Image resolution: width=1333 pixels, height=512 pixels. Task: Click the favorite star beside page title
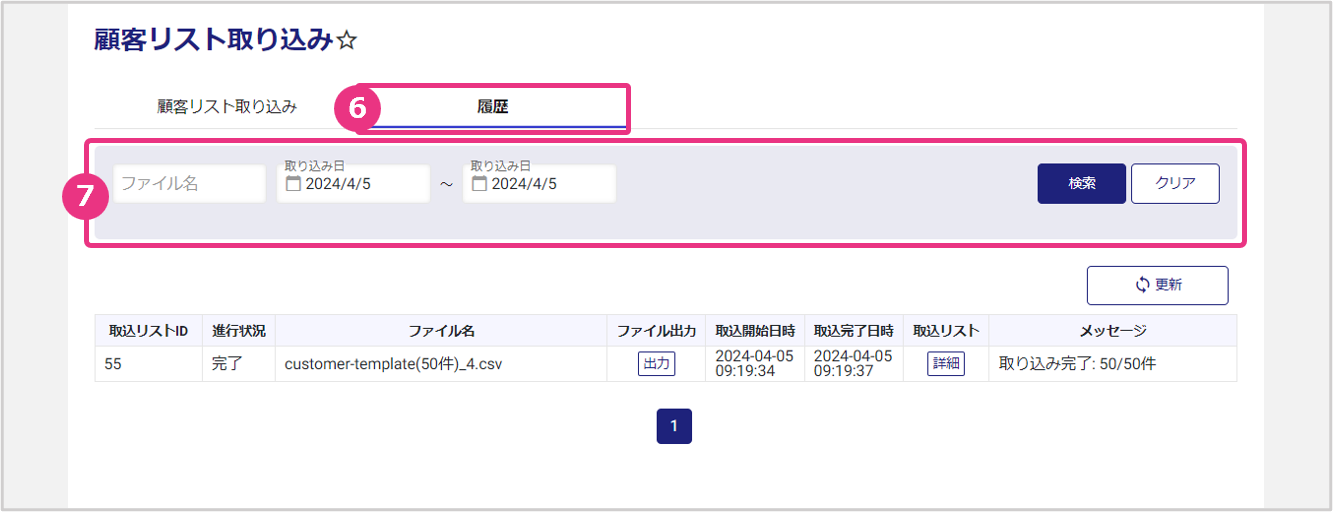(348, 41)
